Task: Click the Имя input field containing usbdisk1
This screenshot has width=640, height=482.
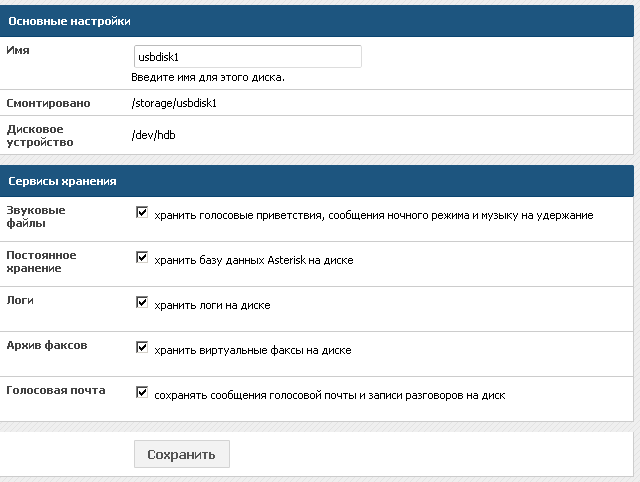Action: (x=248, y=57)
